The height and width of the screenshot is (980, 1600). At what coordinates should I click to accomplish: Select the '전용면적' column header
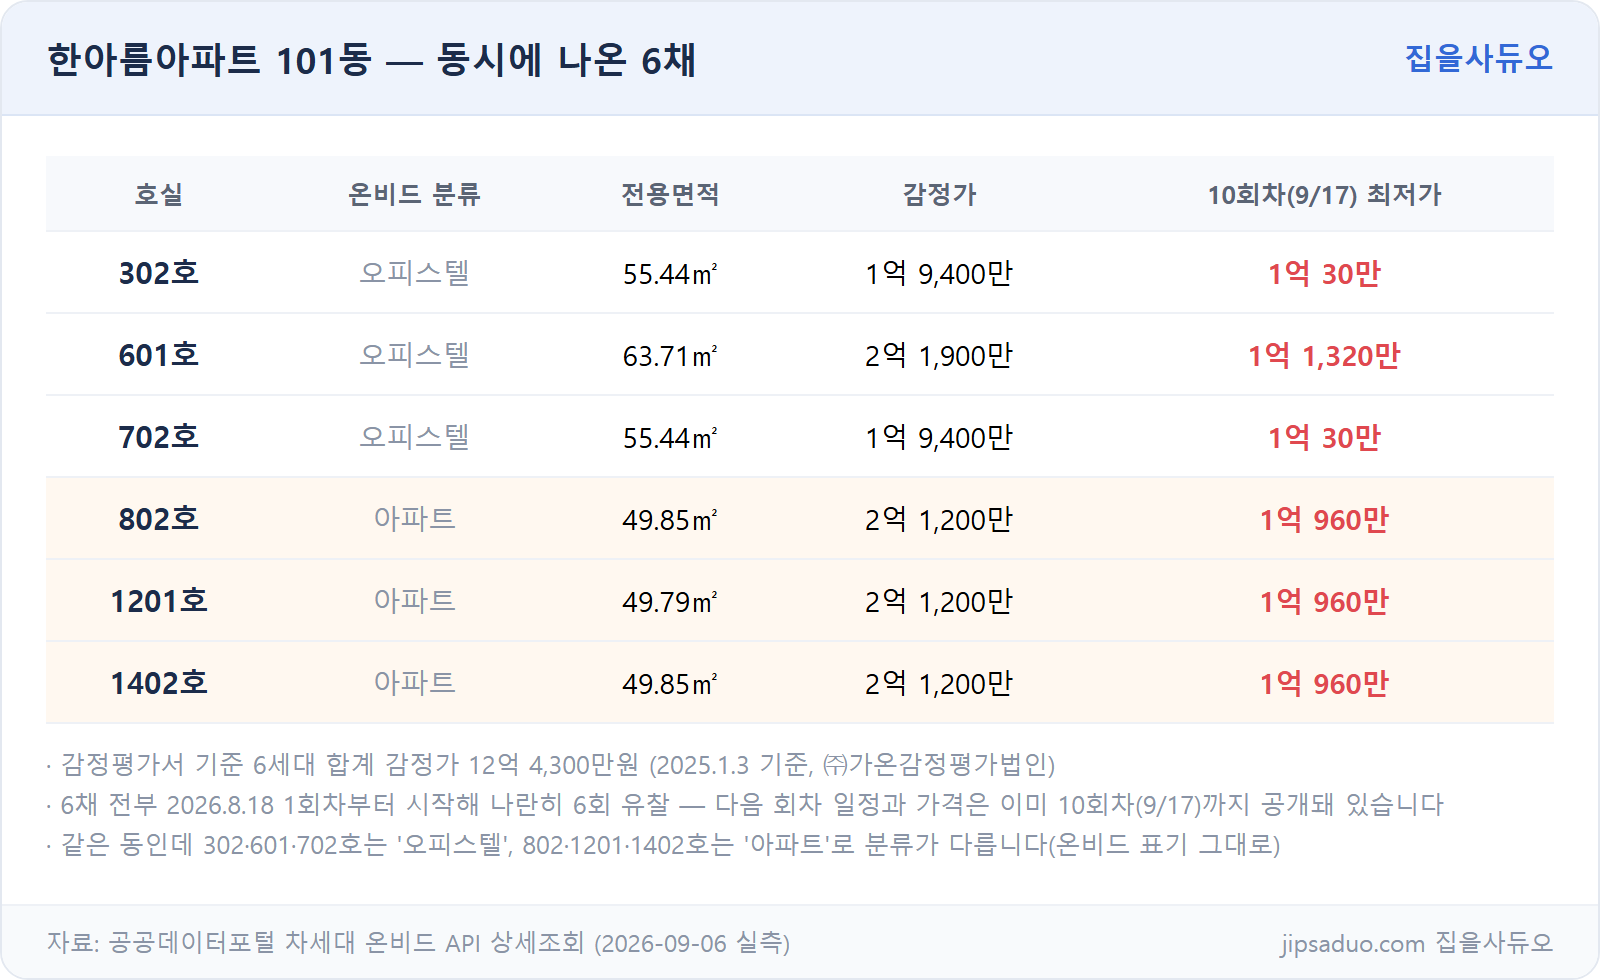click(670, 194)
